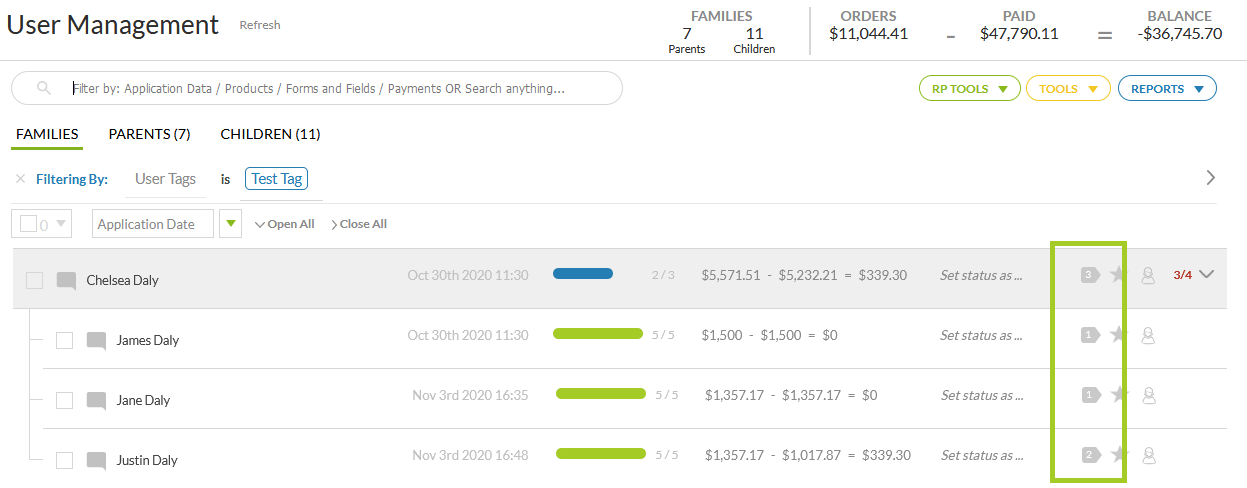1247x488 pixels.
Task: Switch to the PARENTS (7) tab
Action: coord(149,134)
